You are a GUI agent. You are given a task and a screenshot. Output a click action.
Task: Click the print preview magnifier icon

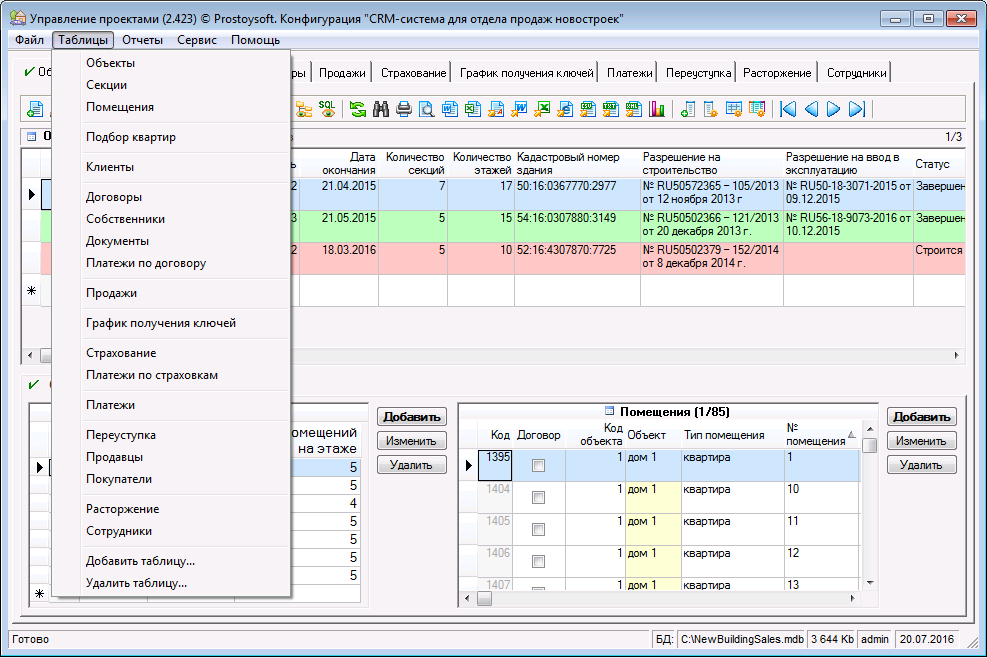(426, 109)
